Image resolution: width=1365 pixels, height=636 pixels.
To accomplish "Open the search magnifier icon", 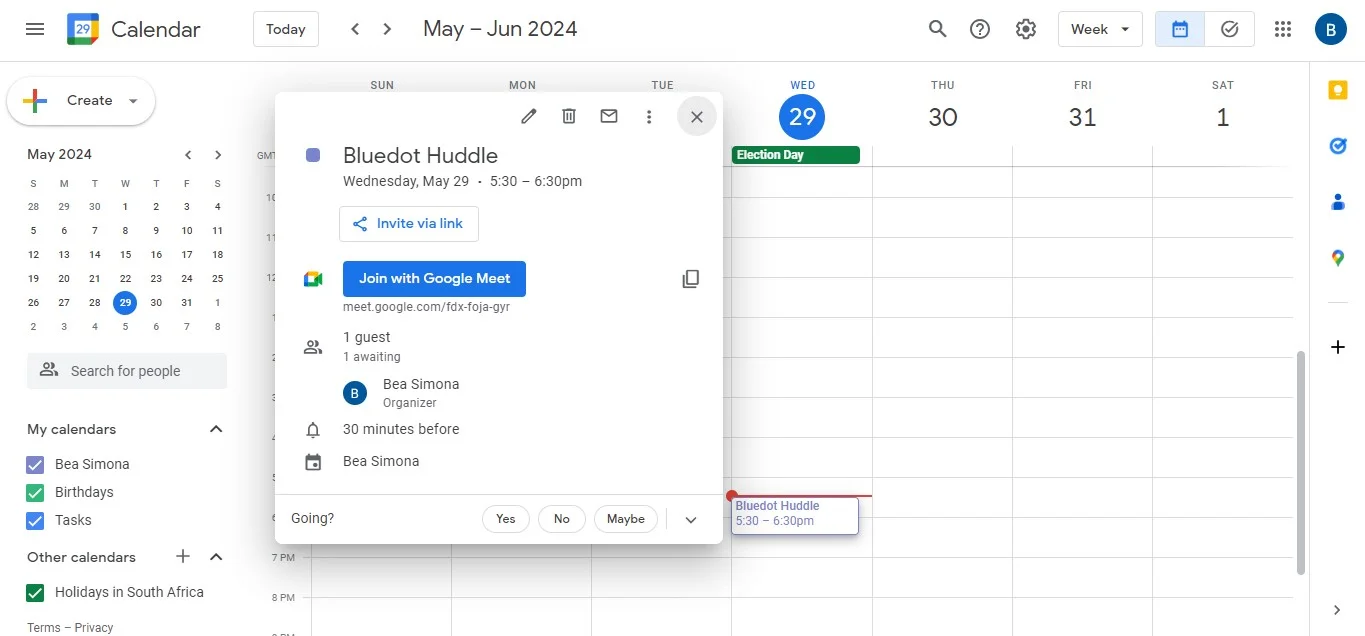I will [937, 29].
